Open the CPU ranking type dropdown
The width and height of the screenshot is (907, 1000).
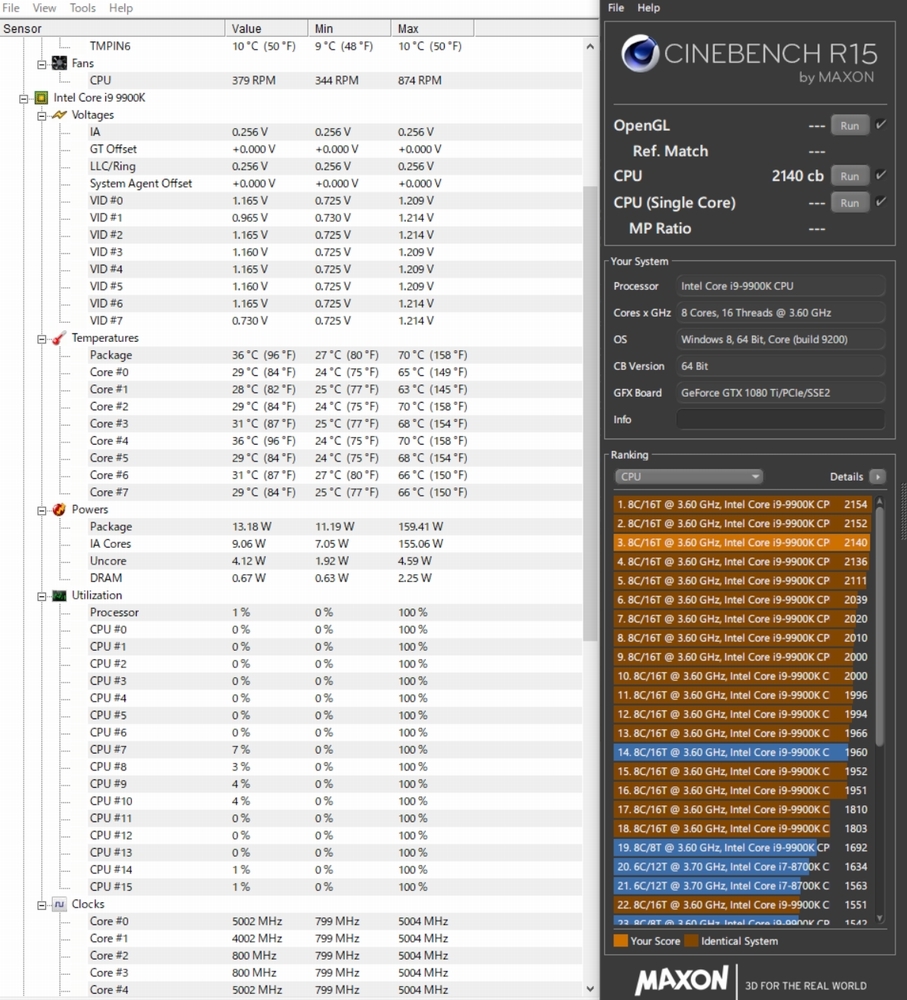pos(688,476)
